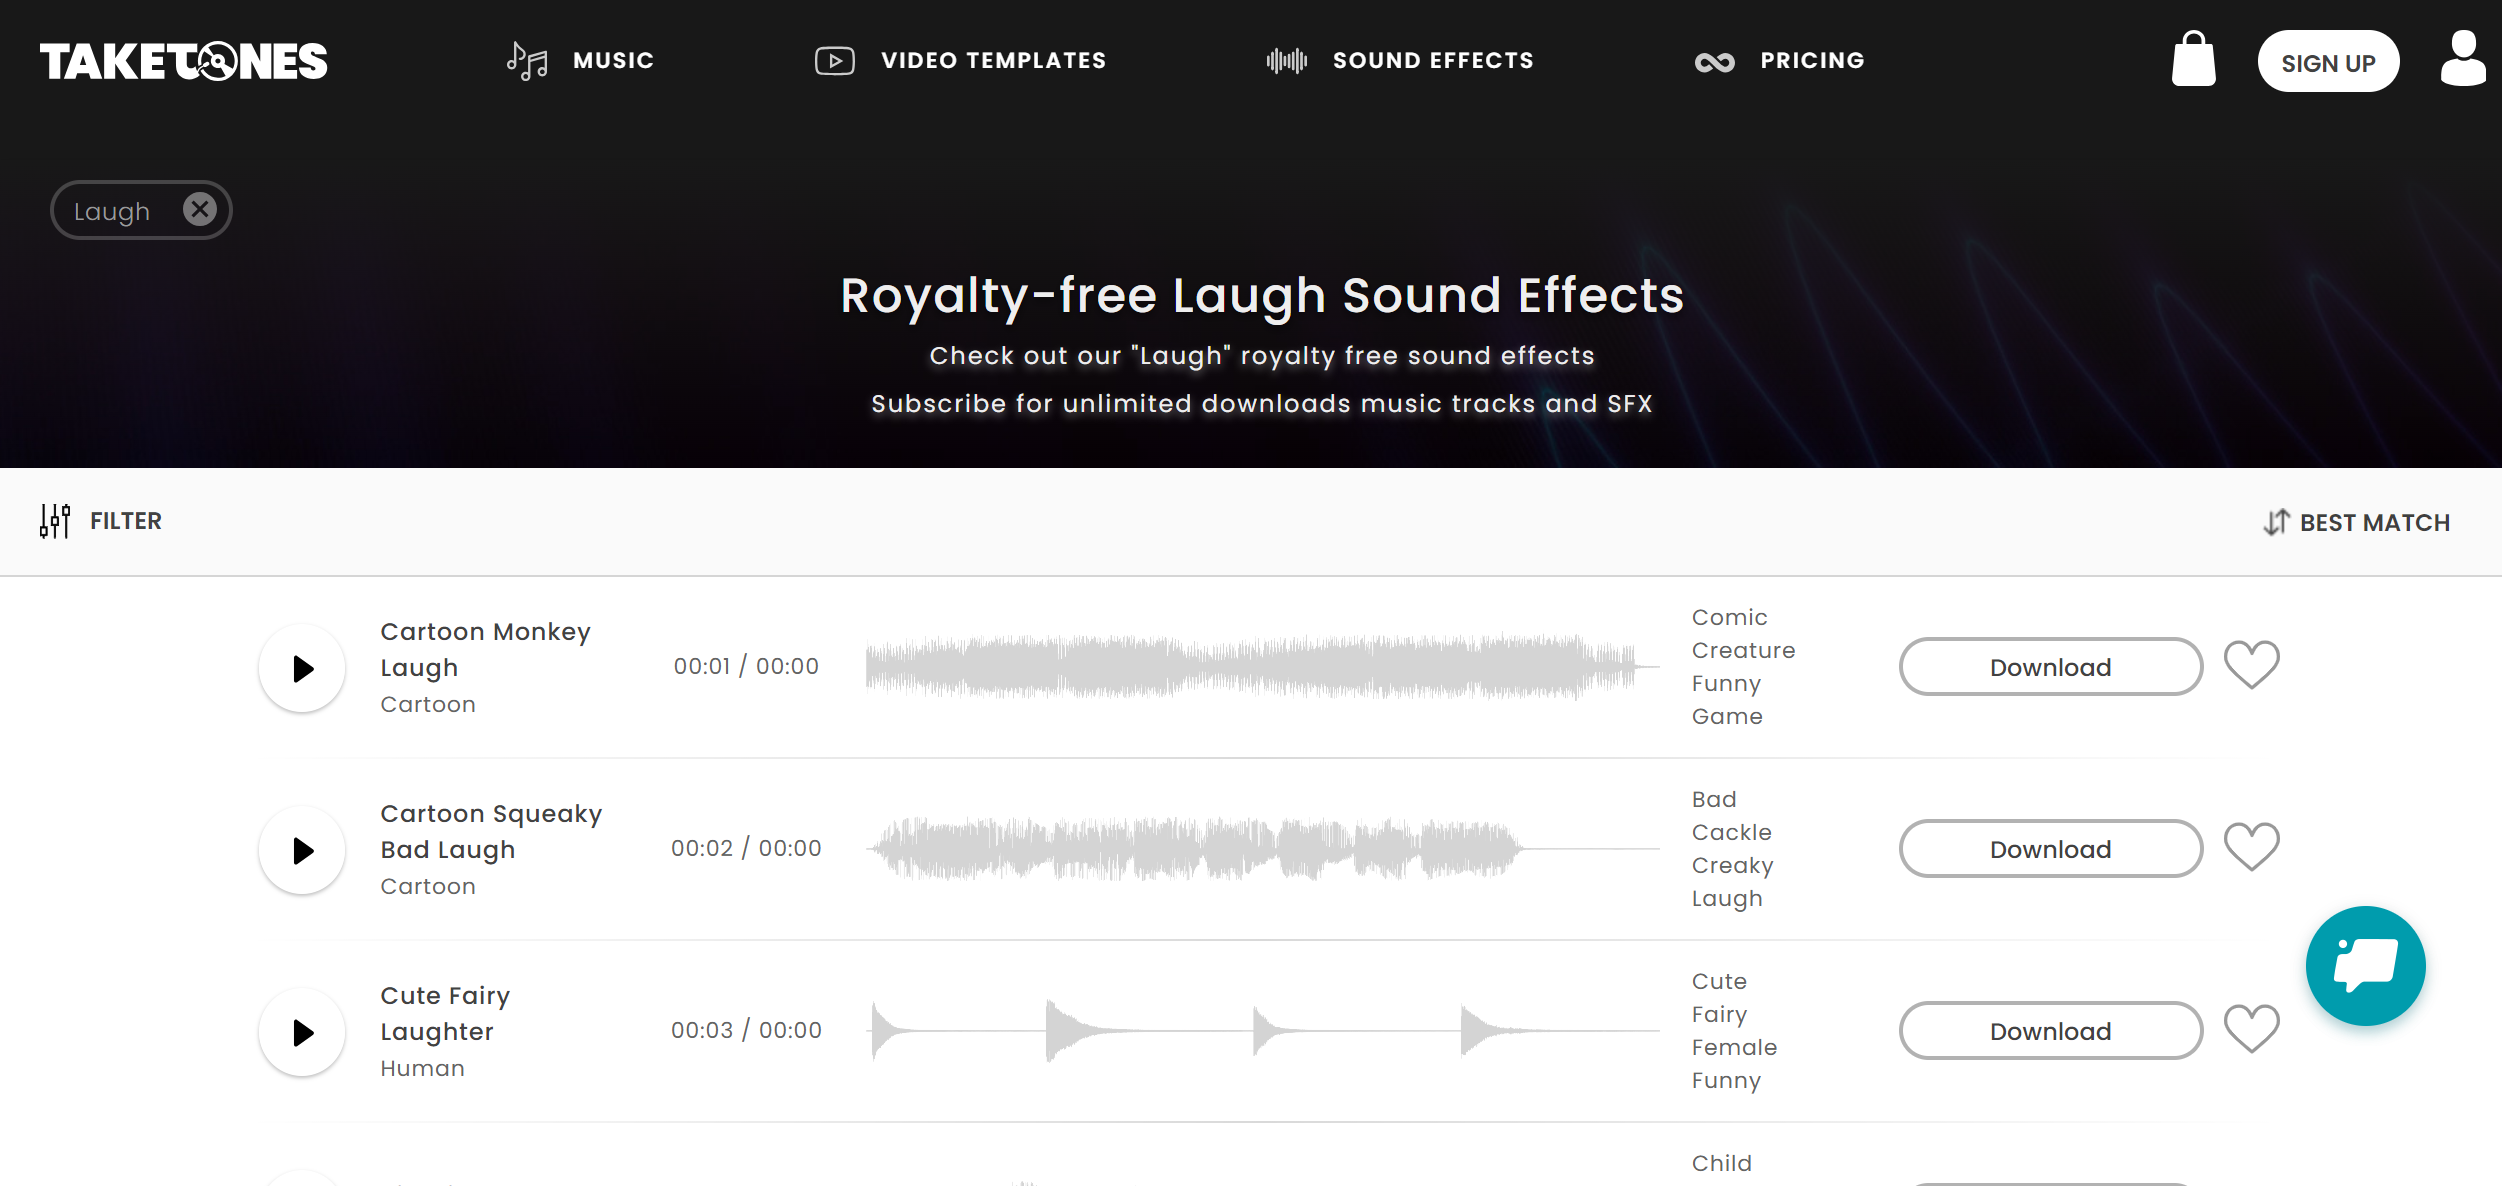Click the Sign Up button
Screen dimensions: 2502x1186
click(x=2328, y=62)
